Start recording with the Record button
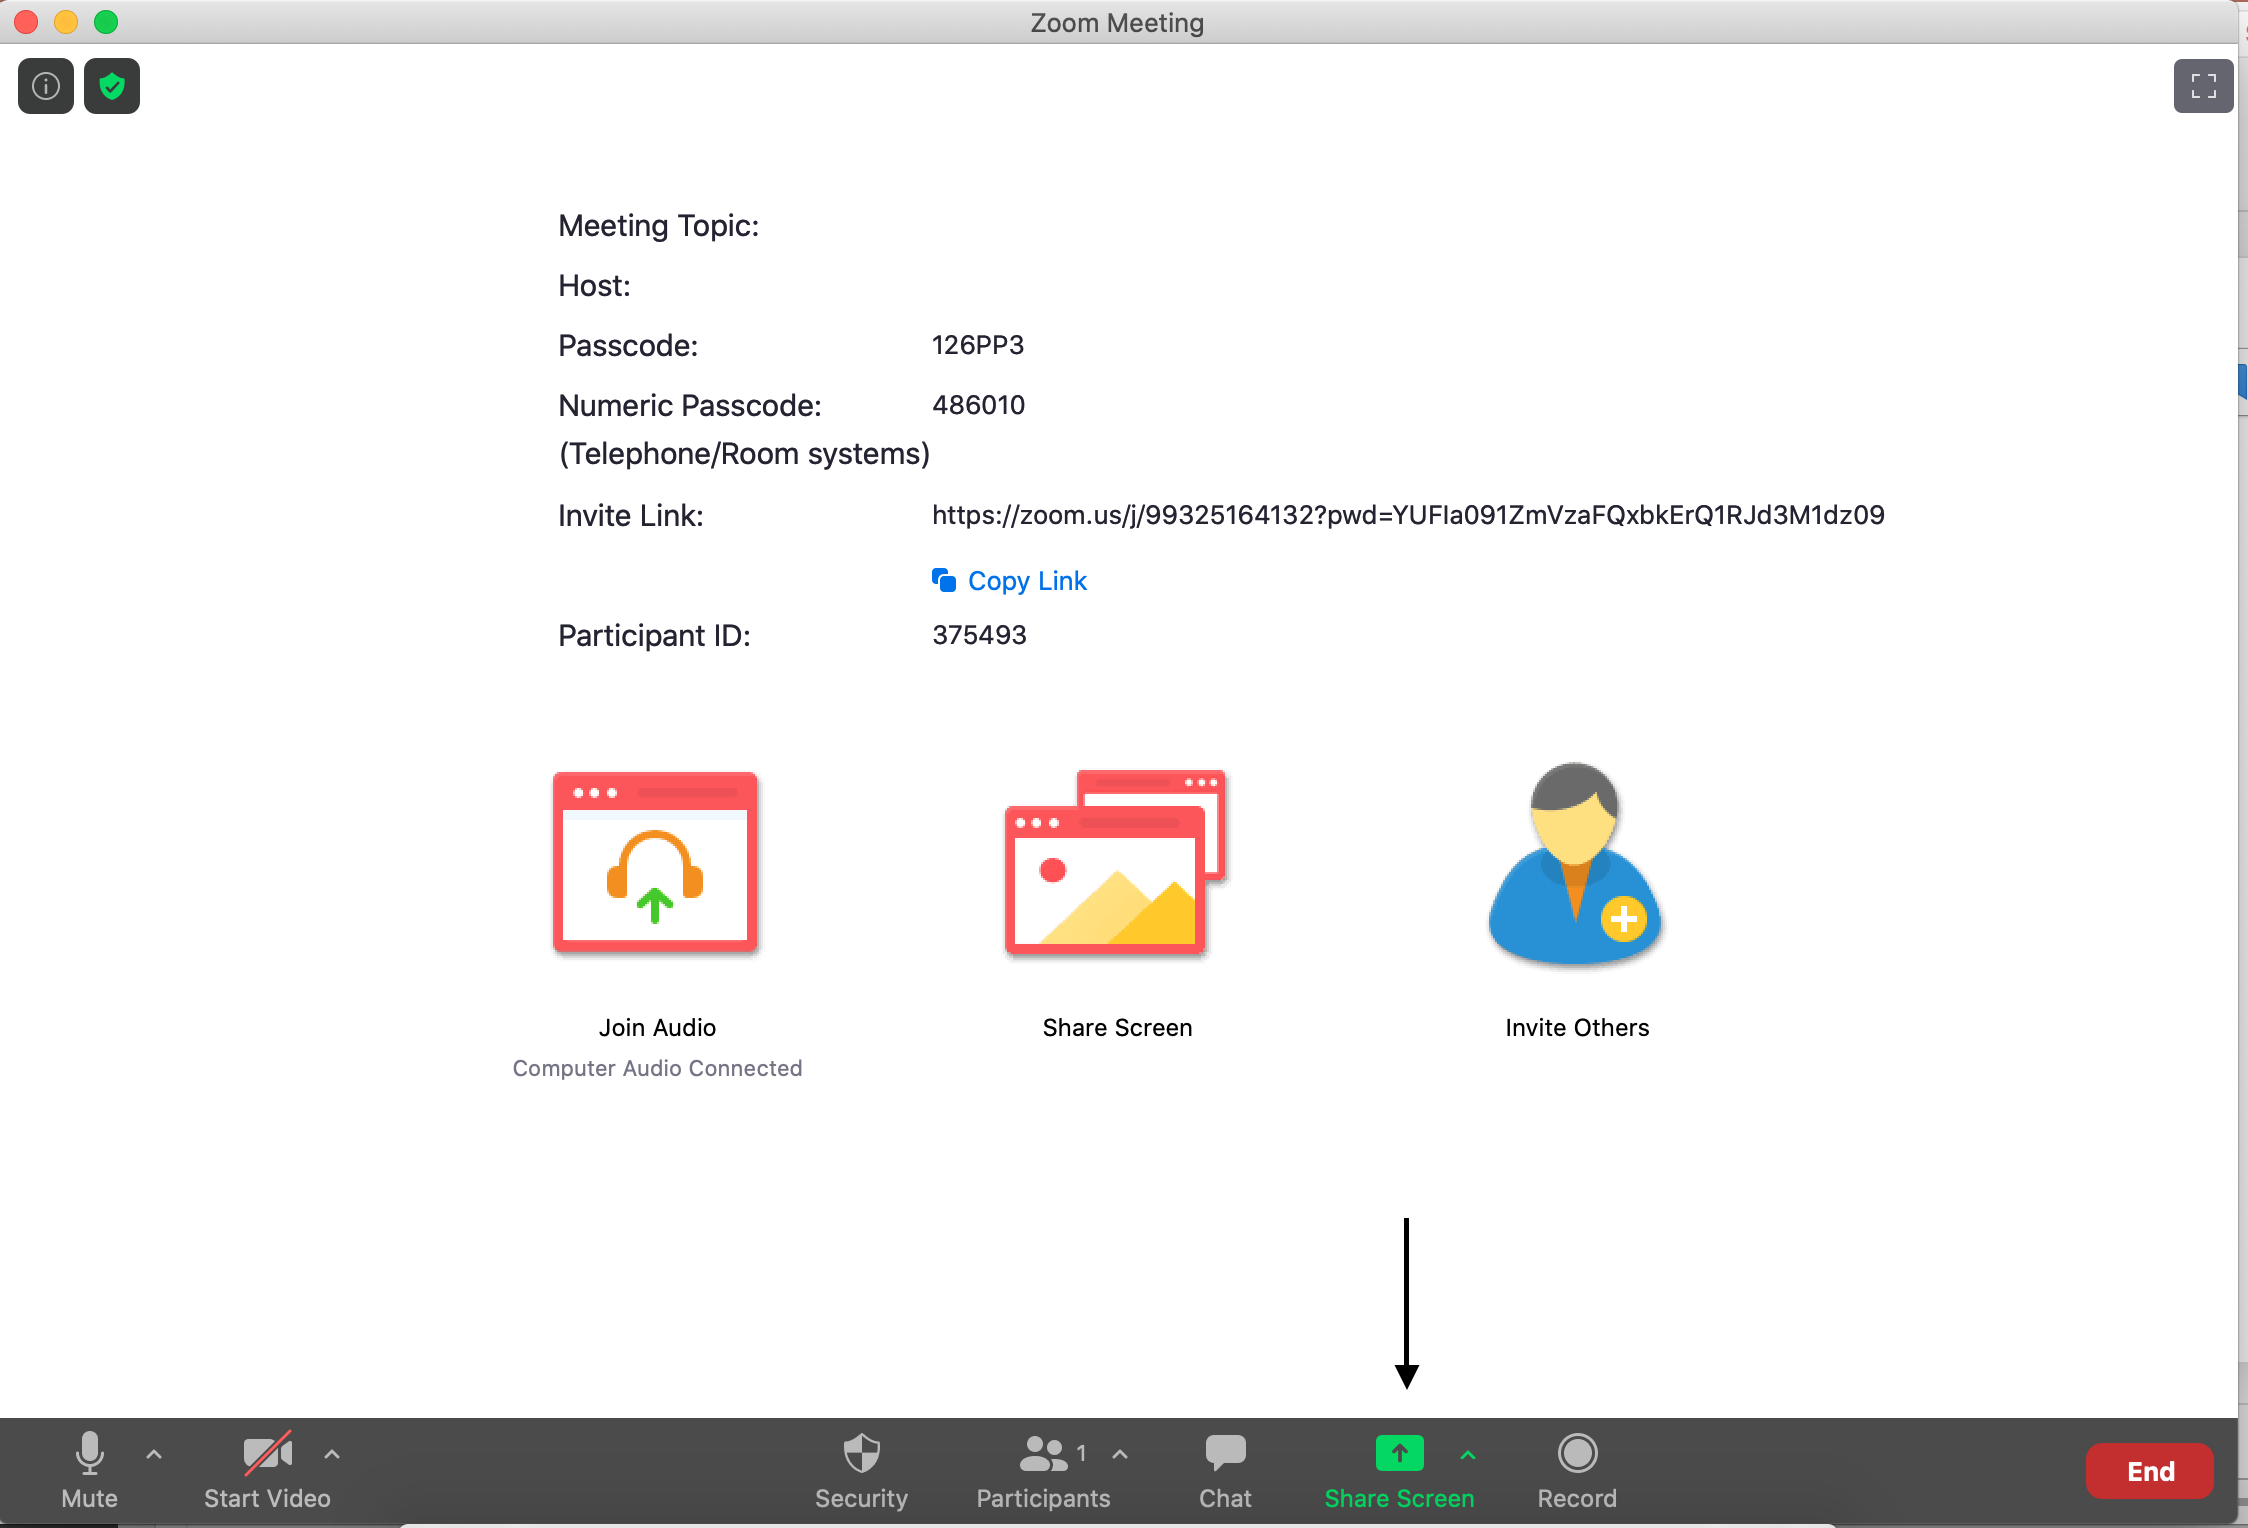The image size is (2248, 1528). [1577, 1470]
